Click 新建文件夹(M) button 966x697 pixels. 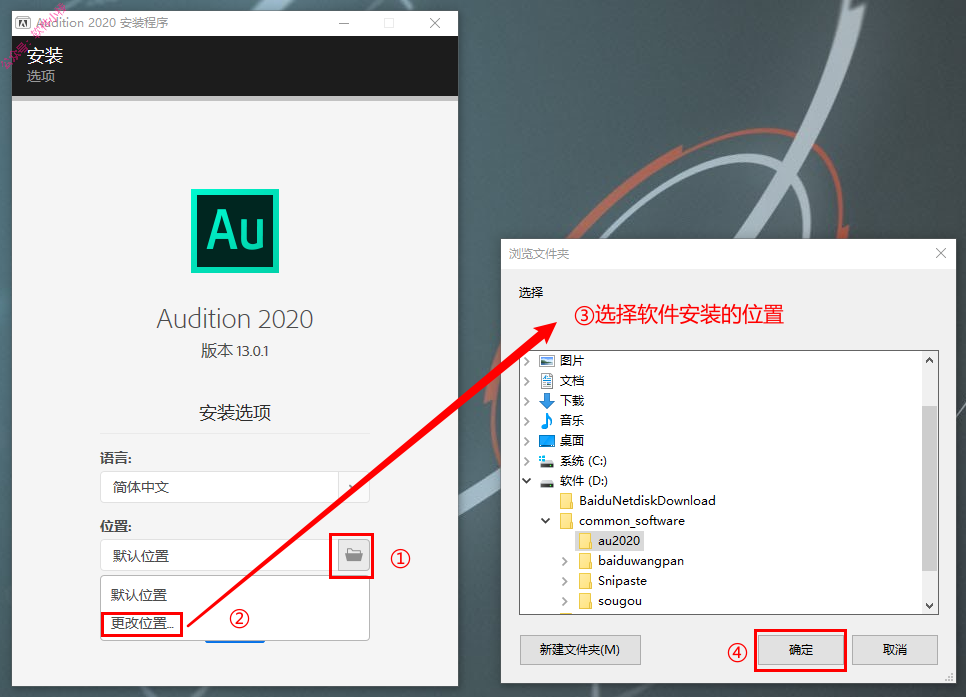coord(580,650)
